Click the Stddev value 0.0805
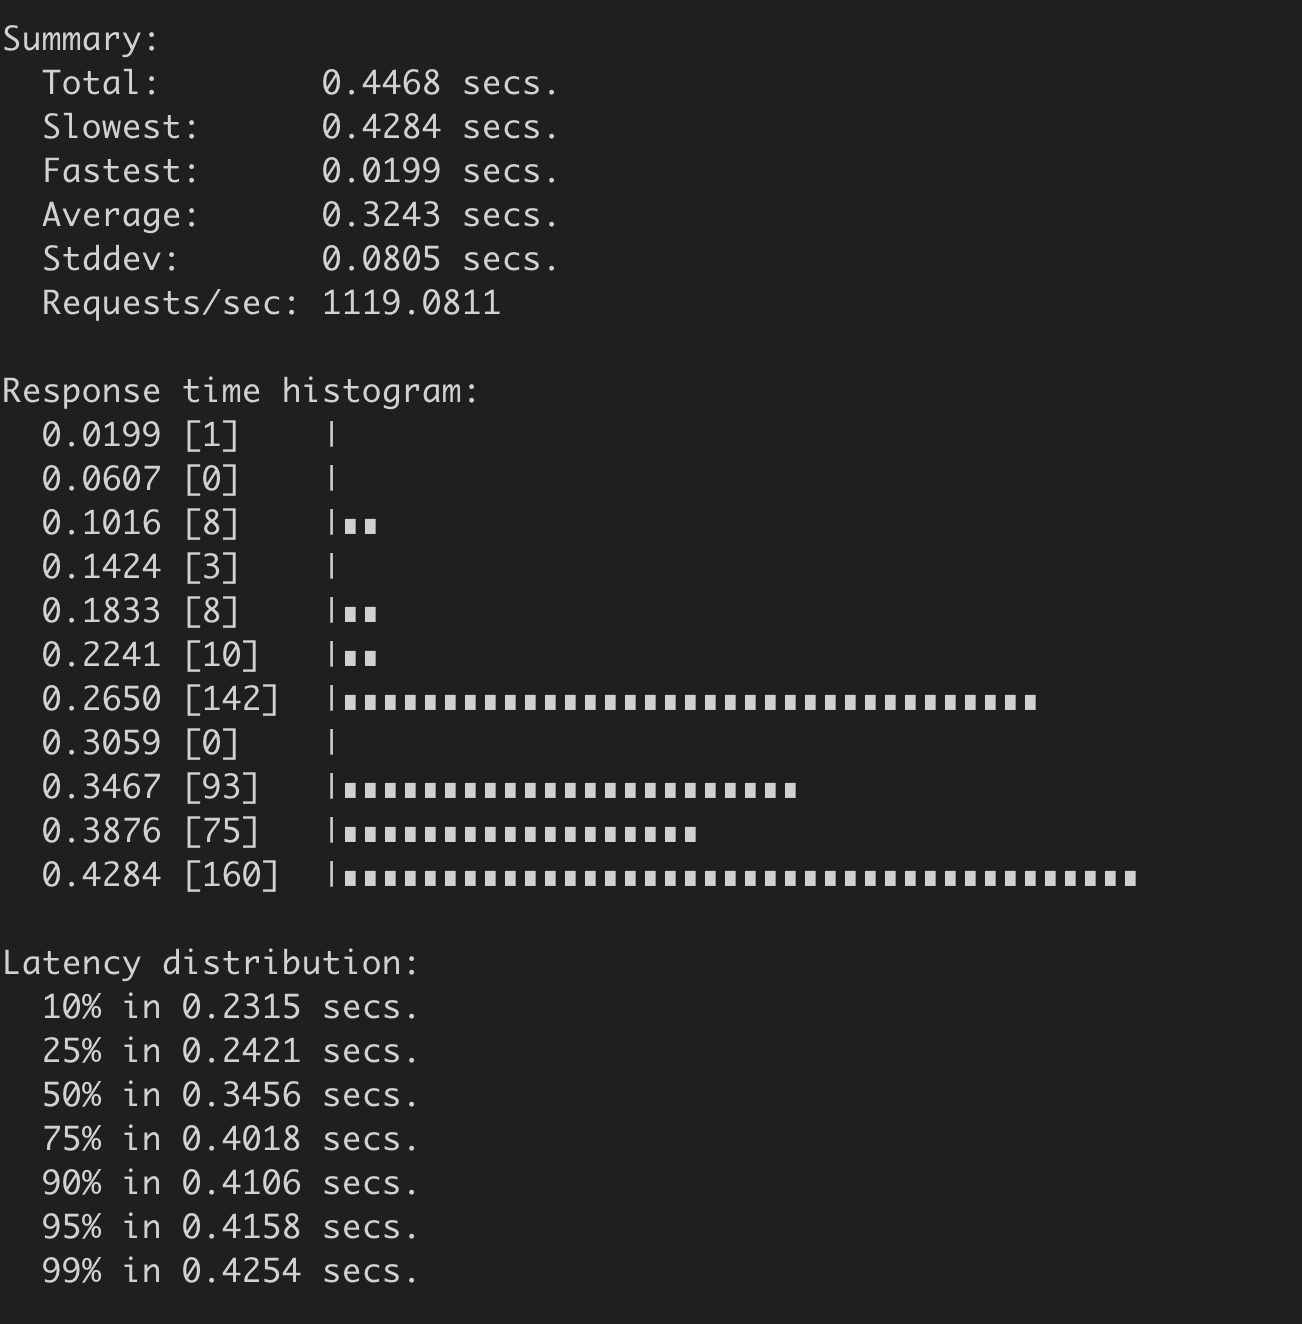Screen dimensions: 1302x1324 (x=380, y=259)
